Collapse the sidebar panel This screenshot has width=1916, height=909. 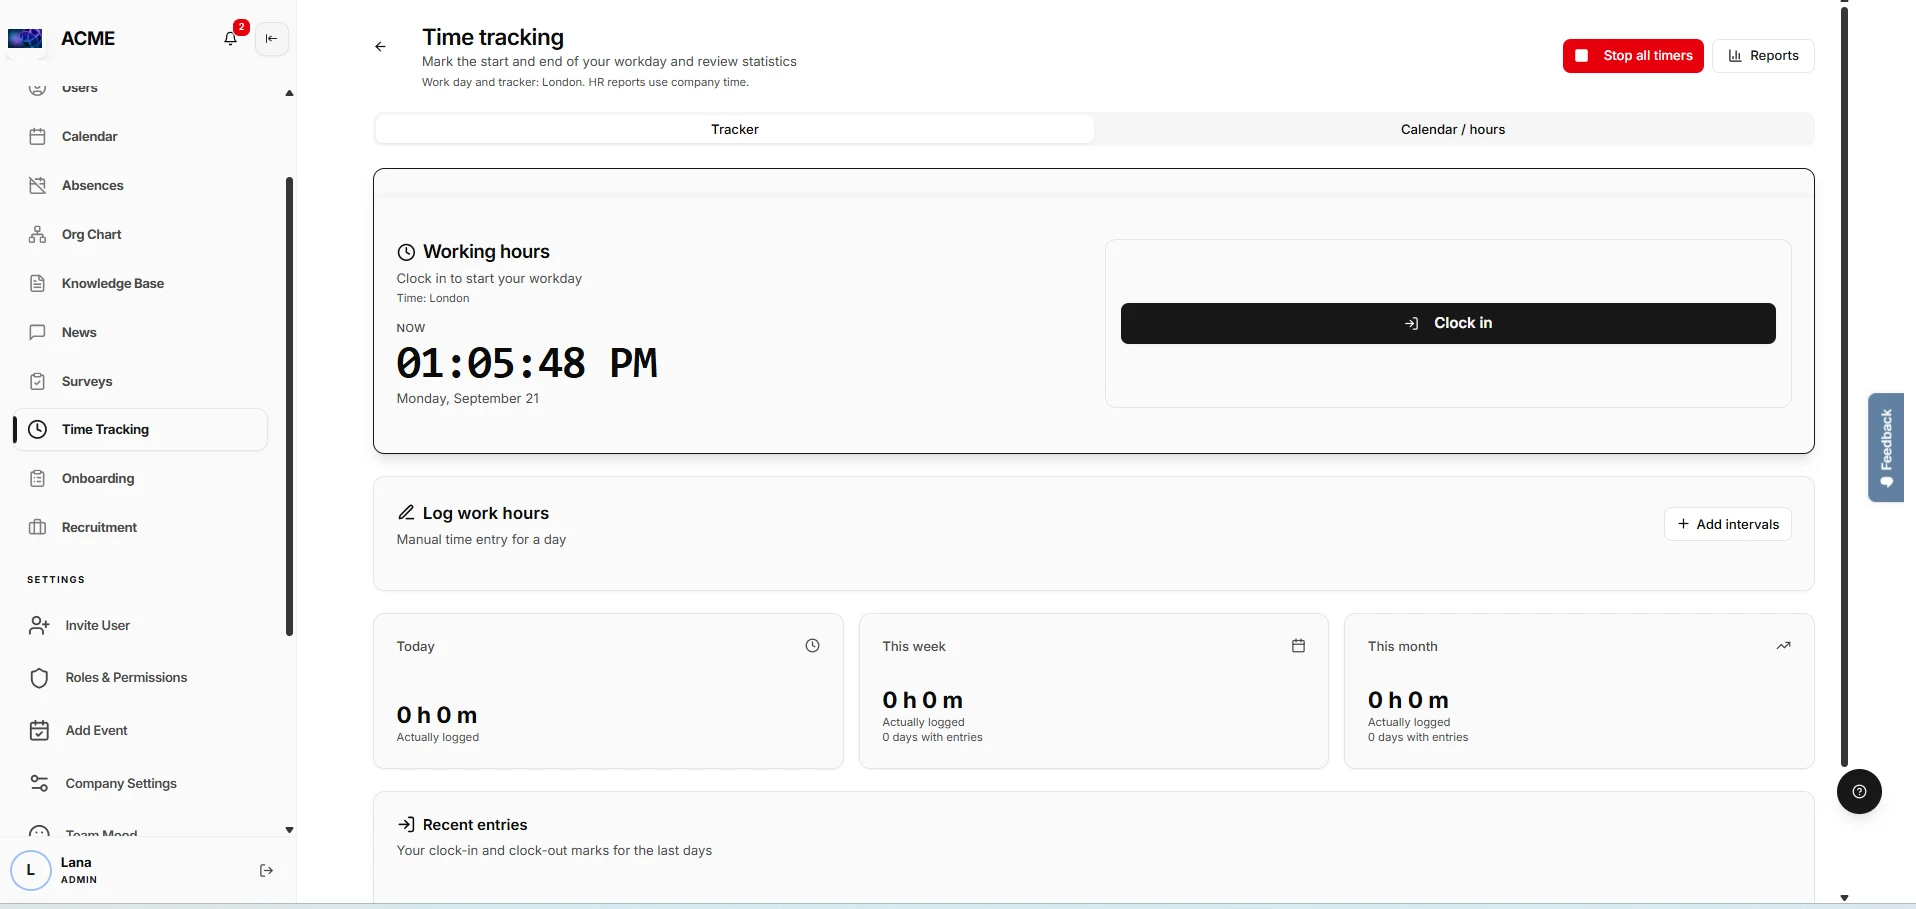(x=271, y=38)
